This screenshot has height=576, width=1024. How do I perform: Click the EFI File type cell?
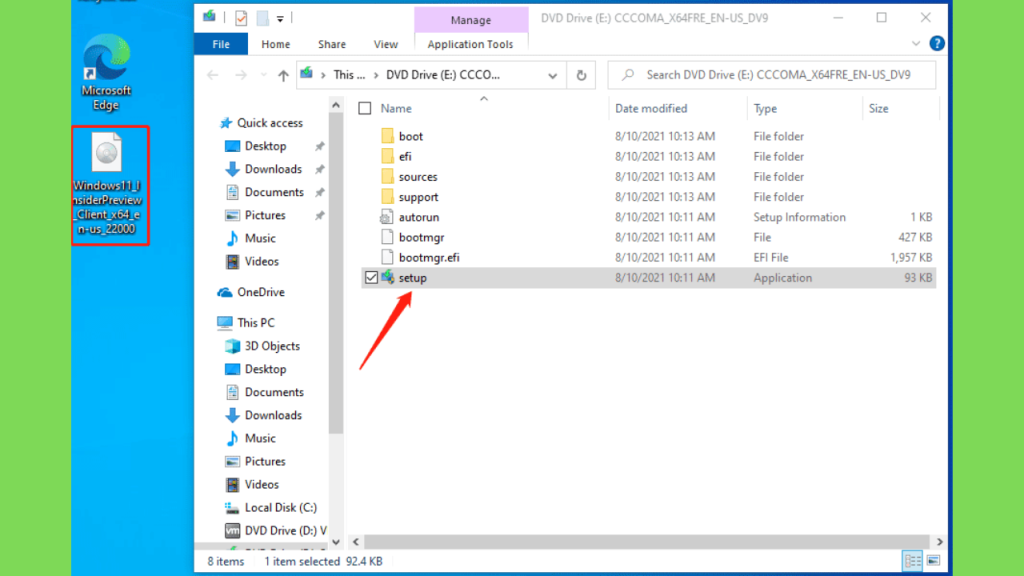point(771,257)
